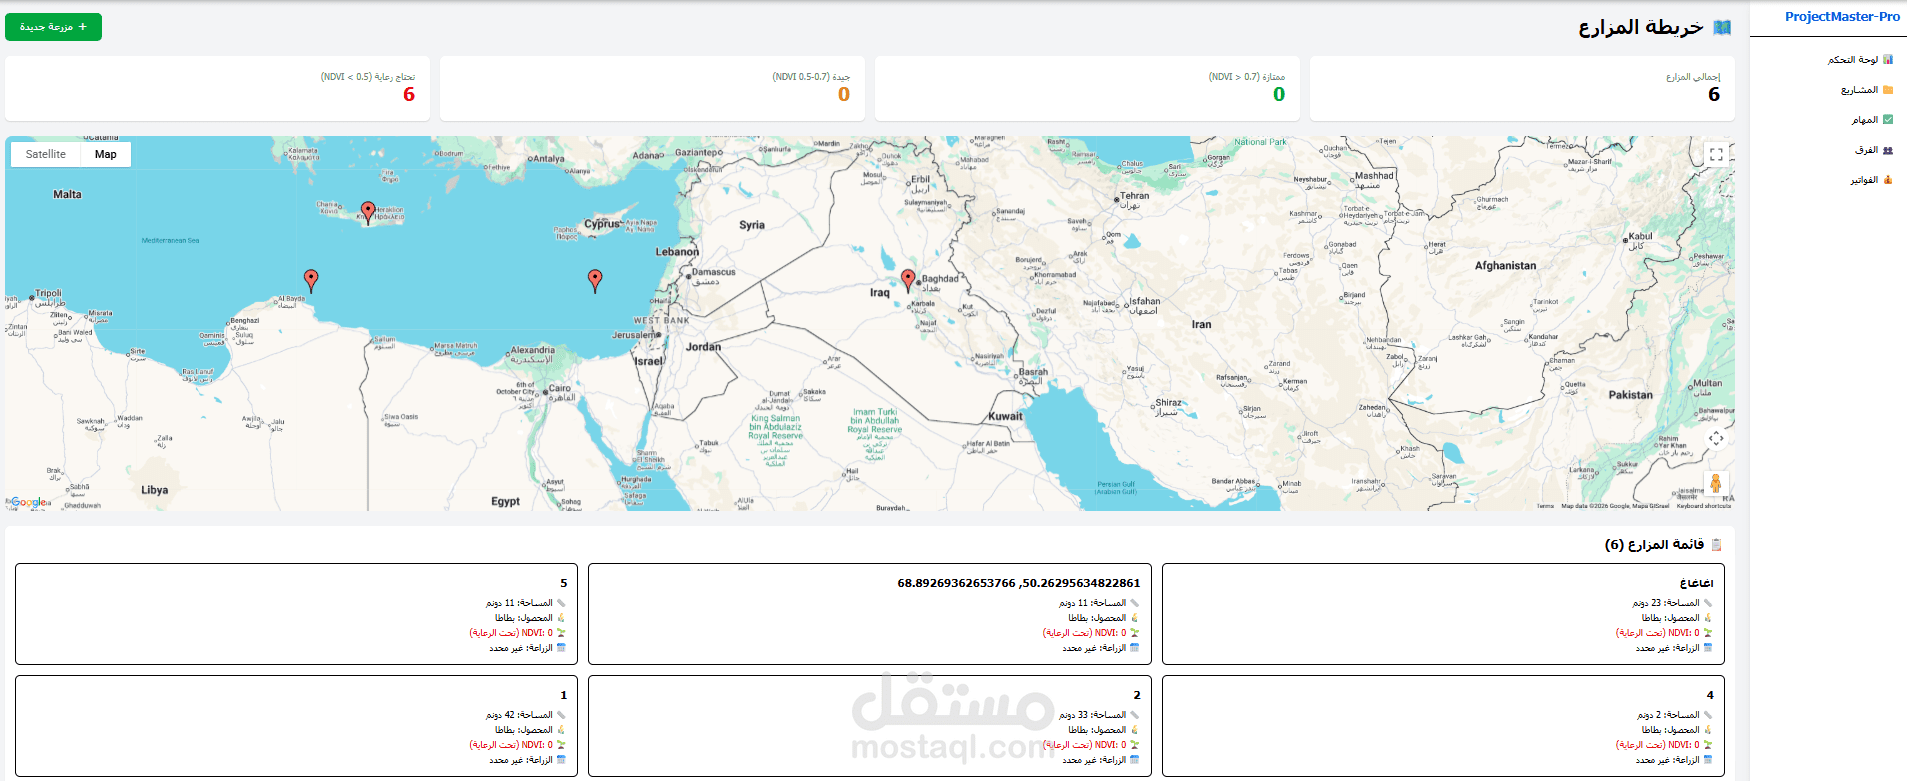Click the Google logo on the map
The width and height of the screenshot is (1907, 781).
tap(29, 502)
